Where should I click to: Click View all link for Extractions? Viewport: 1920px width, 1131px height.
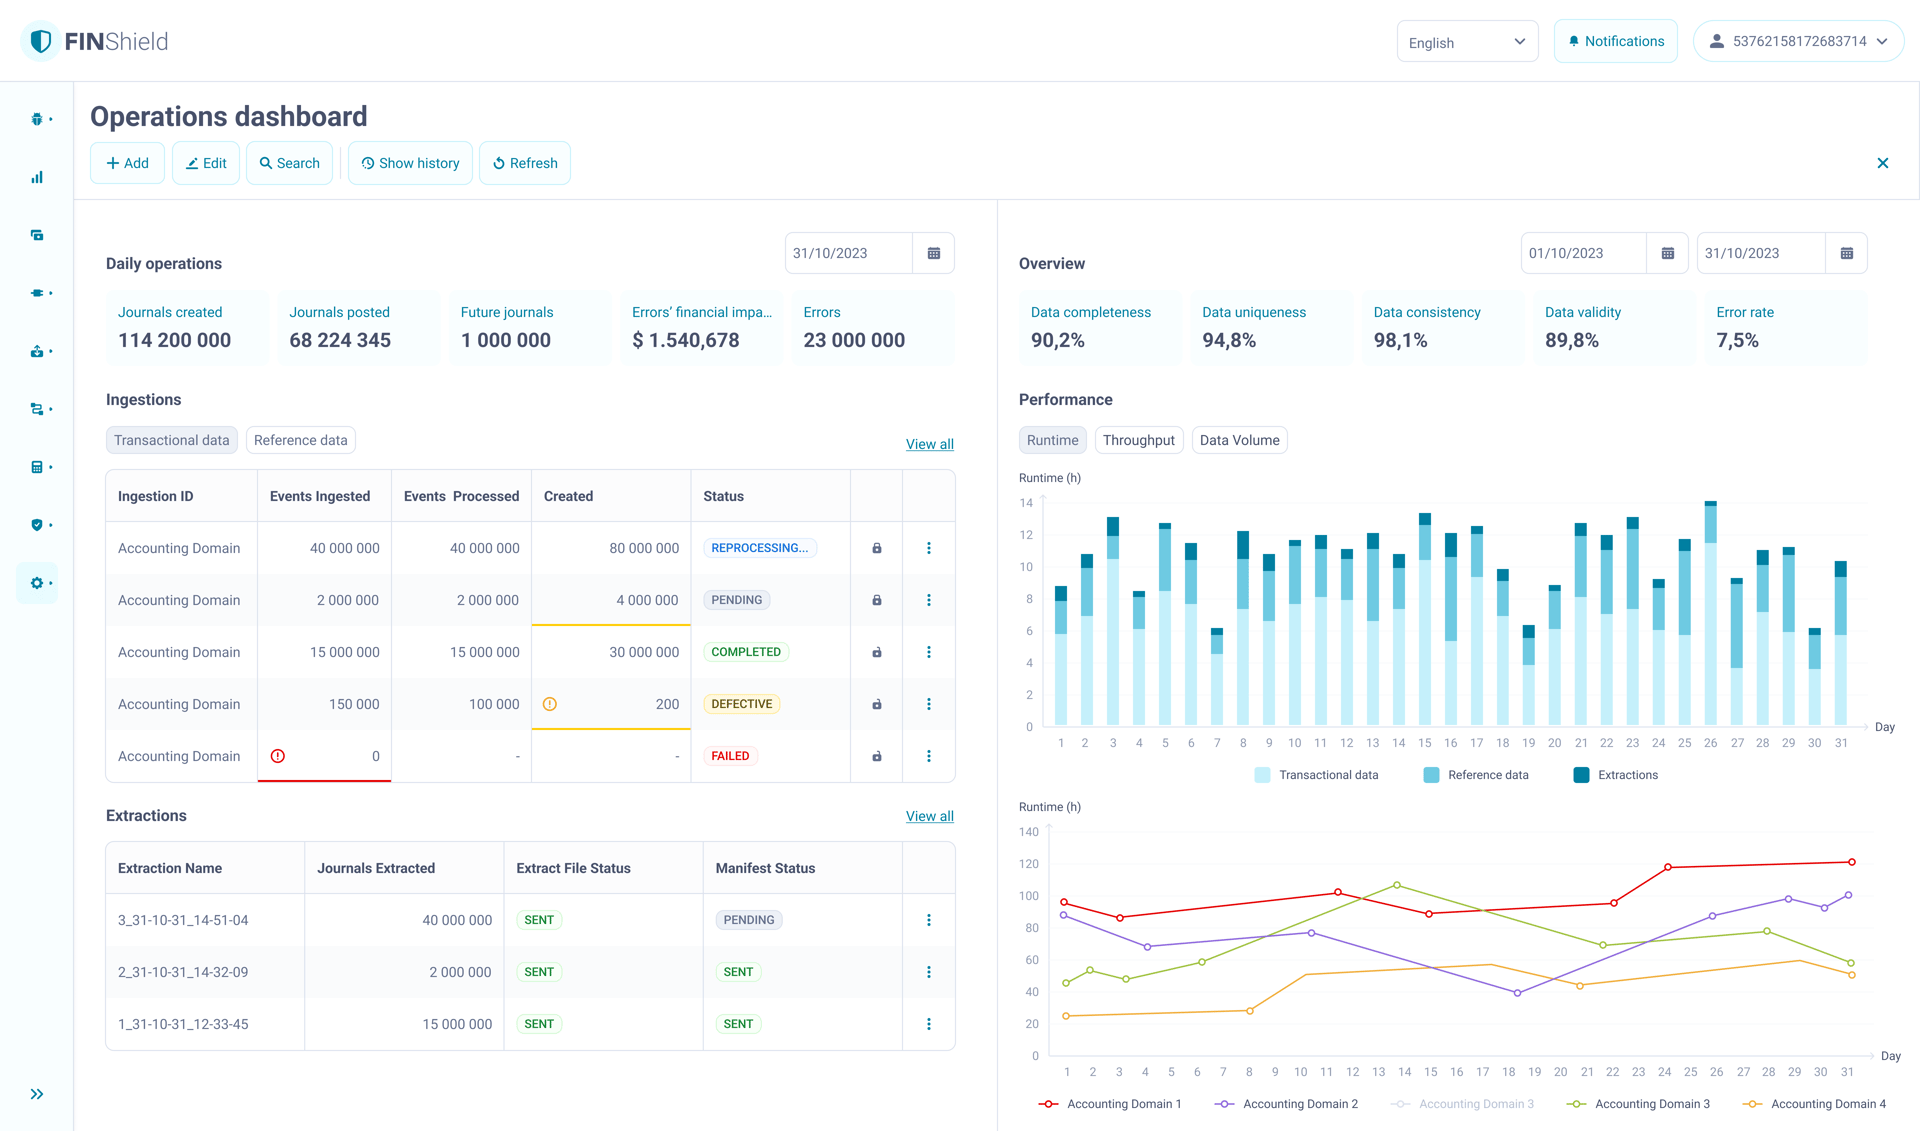(929, 816)
